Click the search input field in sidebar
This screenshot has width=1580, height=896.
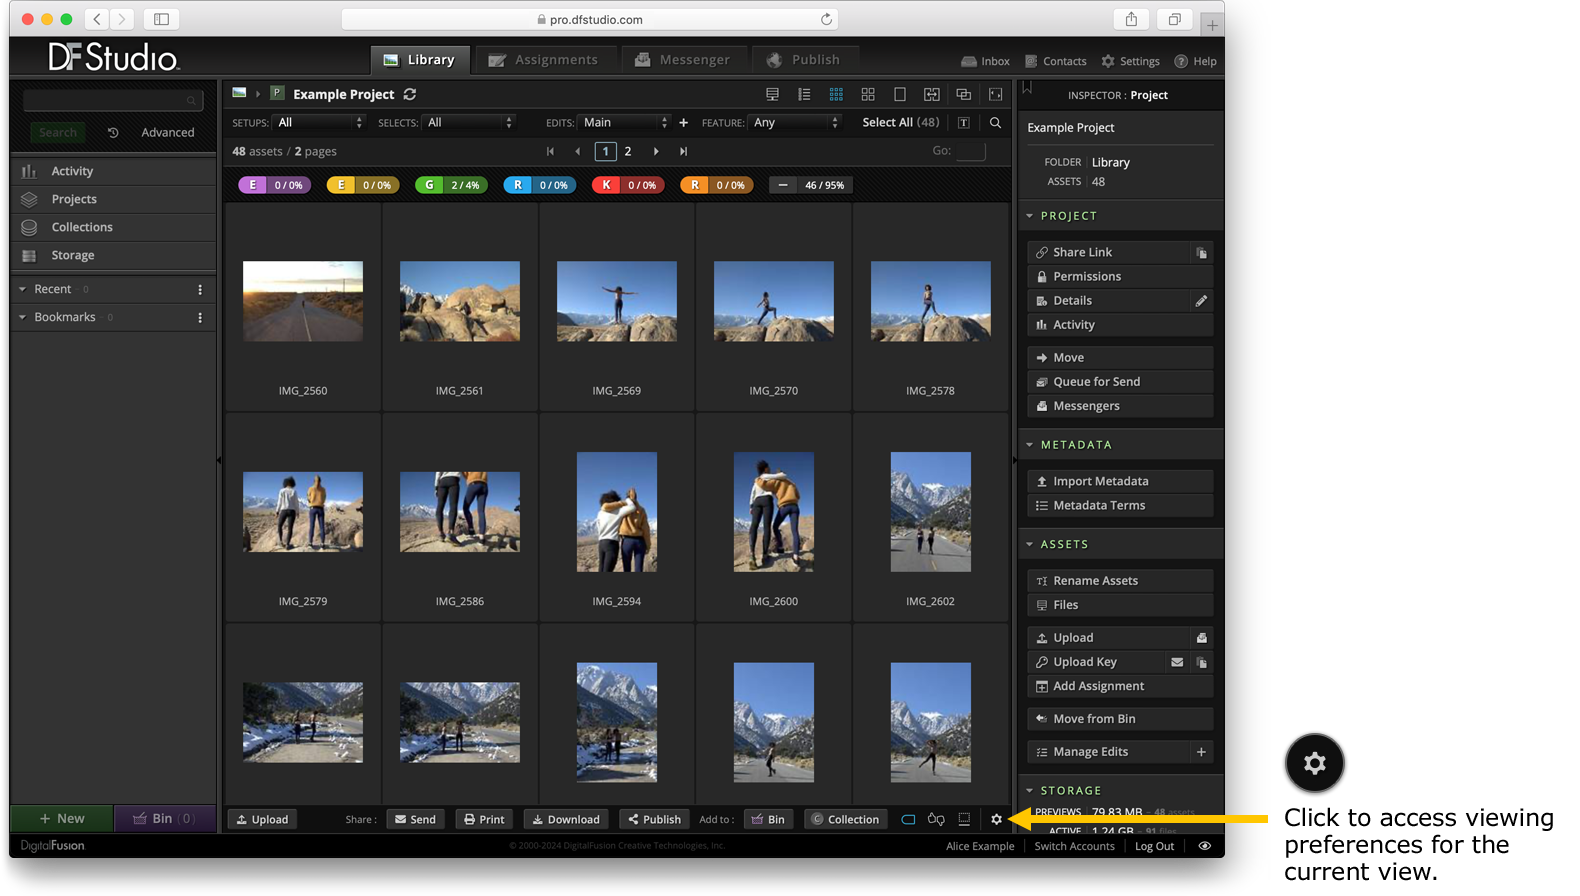tap(112, 100)
